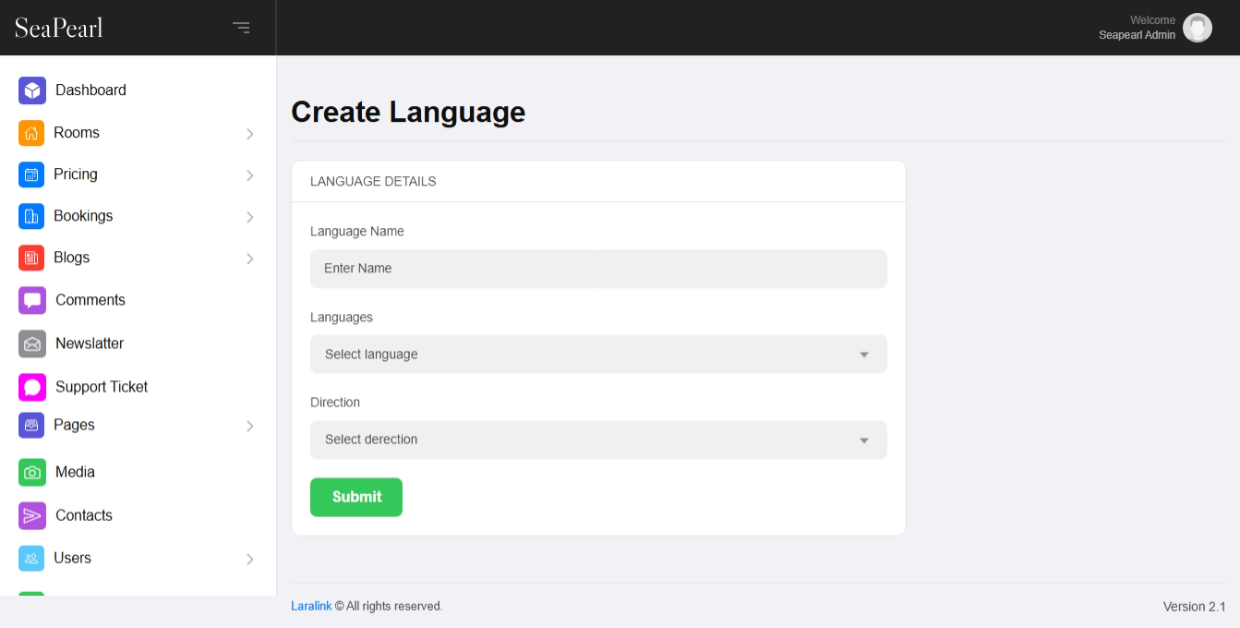Click the Seapearl Admin profile avatar
The height and width of the screenshot is (628, 1240).
[x=1197, y=28]
